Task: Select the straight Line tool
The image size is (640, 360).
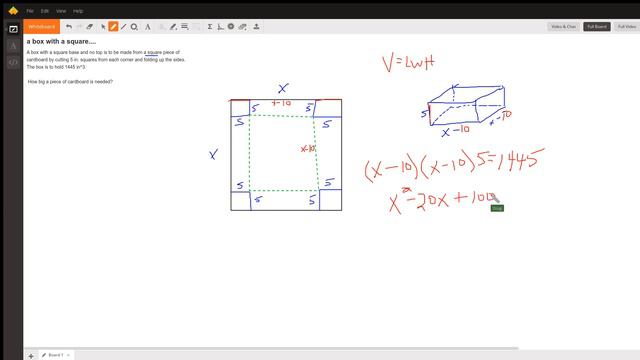Action: click(x=123, y=27)
